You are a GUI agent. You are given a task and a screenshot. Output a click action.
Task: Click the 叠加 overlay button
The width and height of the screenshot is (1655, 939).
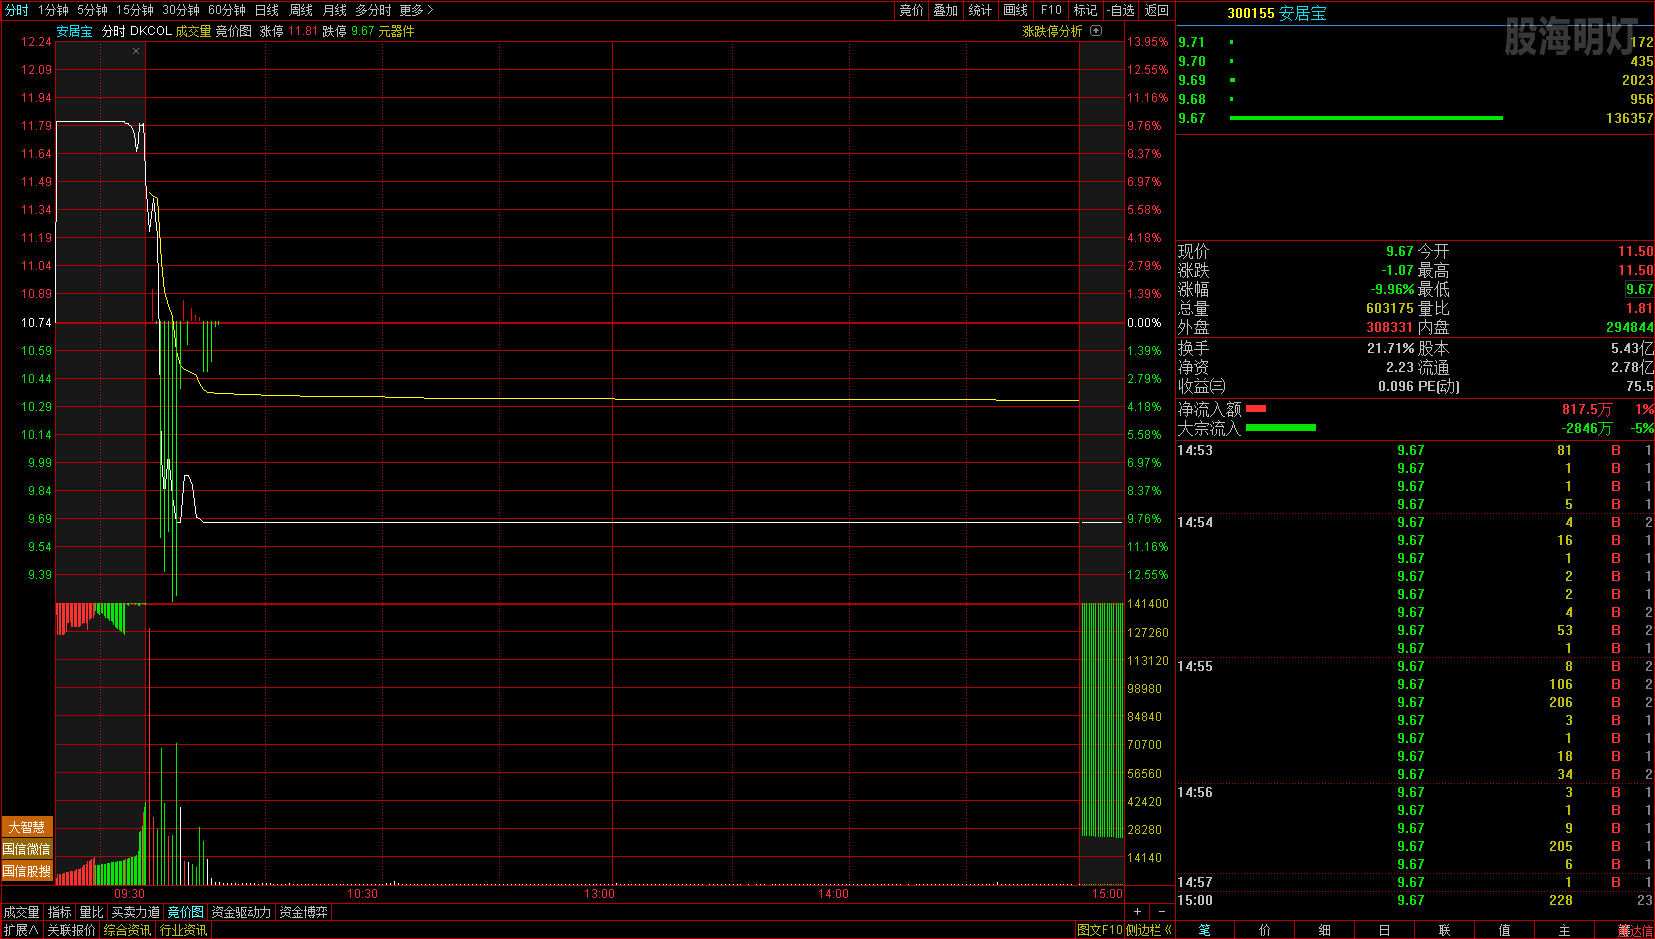pyautogui.click(x=945, y=10)
